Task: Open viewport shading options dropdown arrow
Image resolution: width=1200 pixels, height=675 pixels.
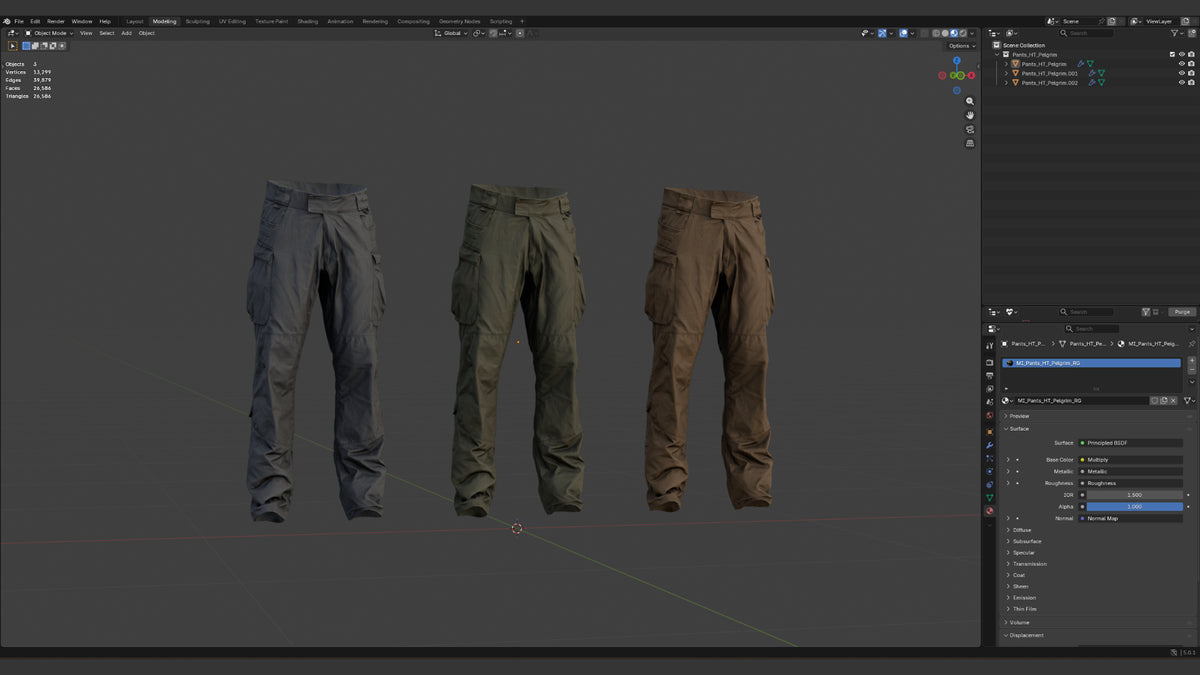Action: (x=972, y=33)
